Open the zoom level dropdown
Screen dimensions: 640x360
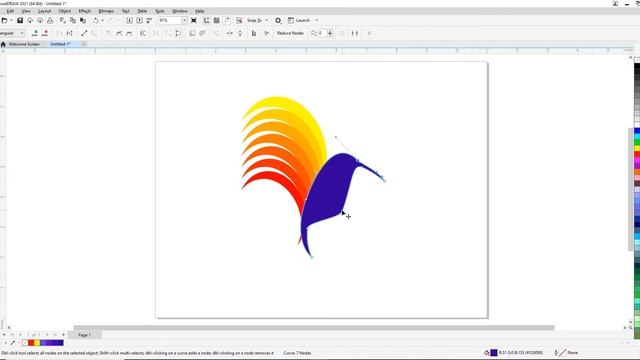point(184,20)
